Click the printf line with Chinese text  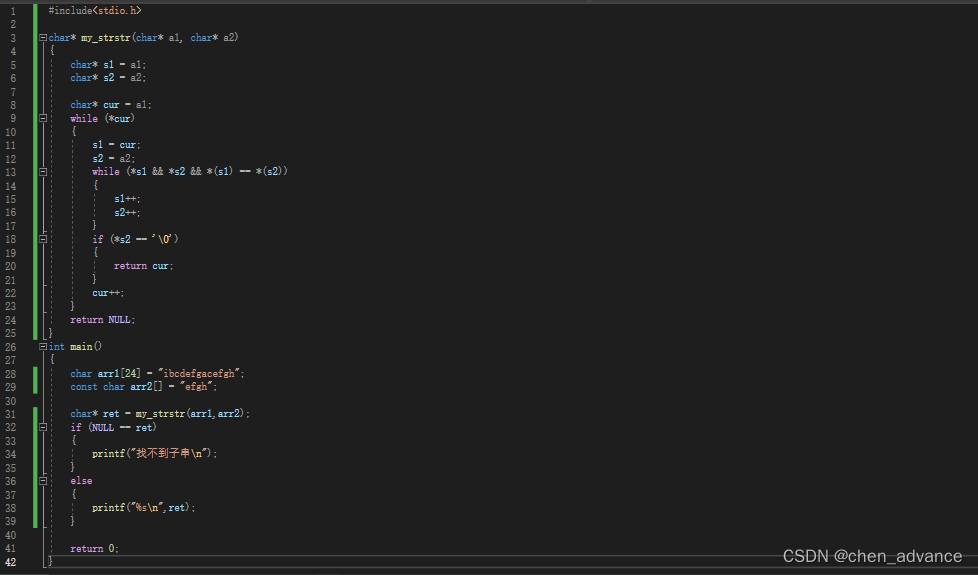[x=154, y=453]
